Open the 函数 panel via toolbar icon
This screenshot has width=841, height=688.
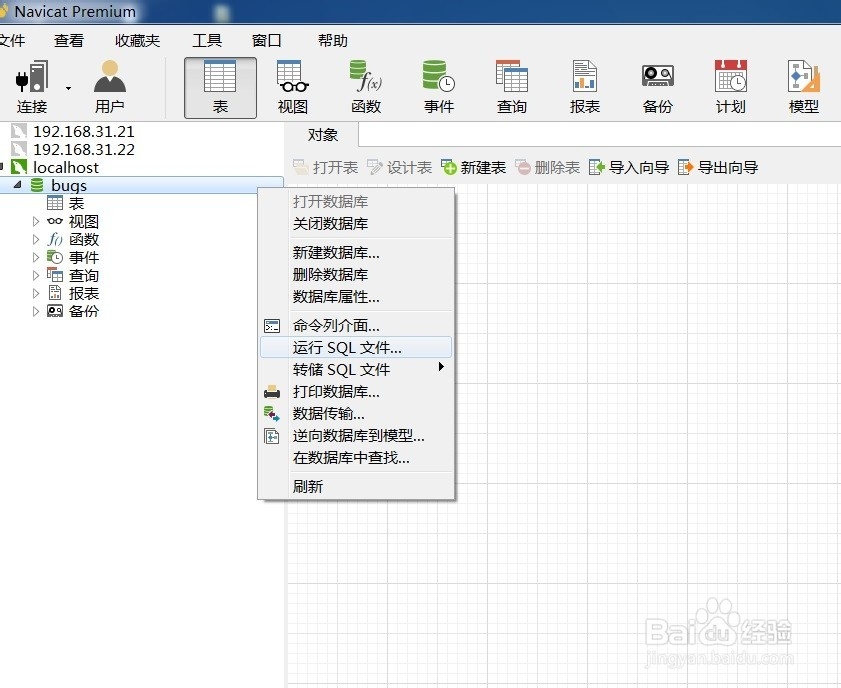(365, 84)
